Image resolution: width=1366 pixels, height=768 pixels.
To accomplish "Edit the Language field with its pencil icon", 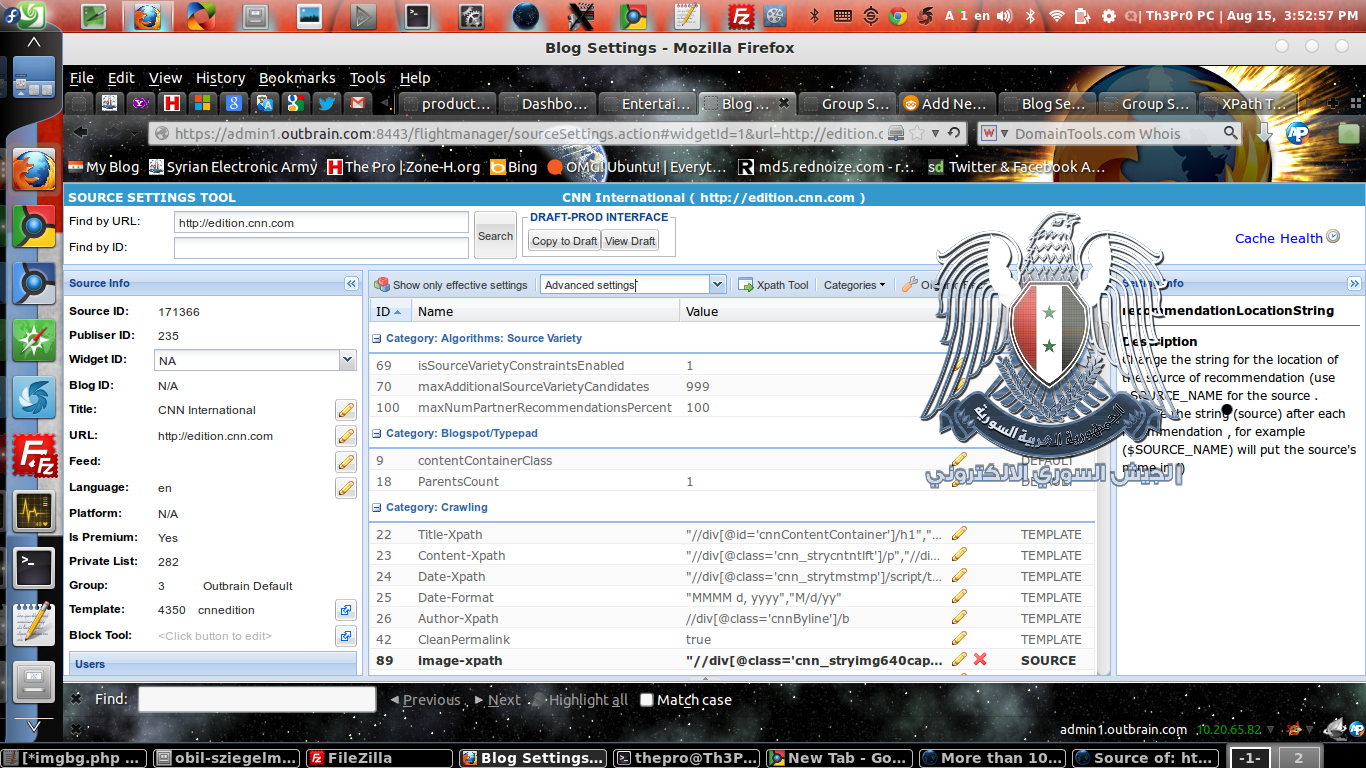I will click(345, 488).
